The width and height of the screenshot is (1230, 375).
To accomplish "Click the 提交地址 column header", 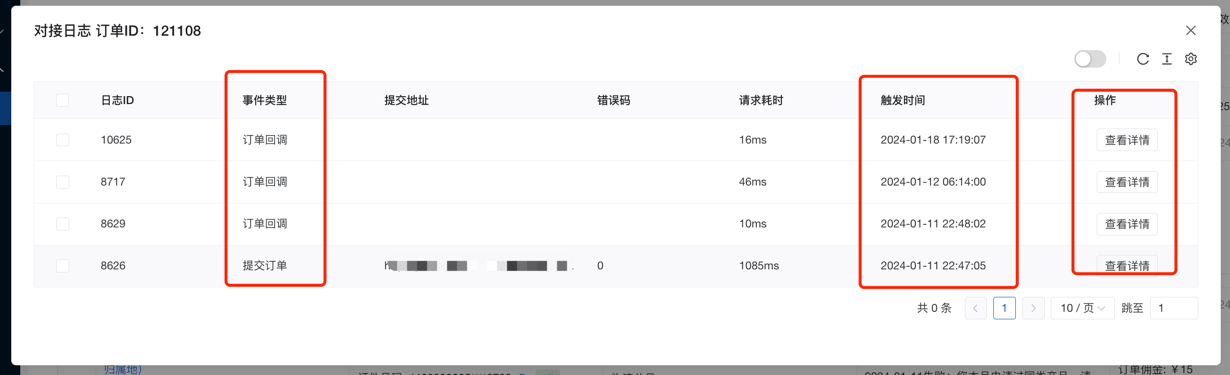I will point(407,100).
